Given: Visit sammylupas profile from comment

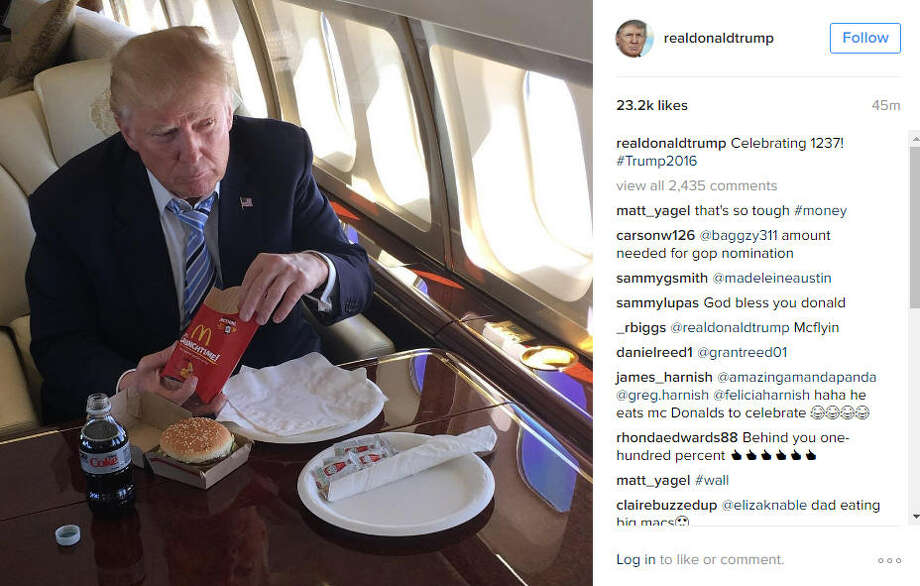Looking at the screenshot, I should [x=657, y=303].
